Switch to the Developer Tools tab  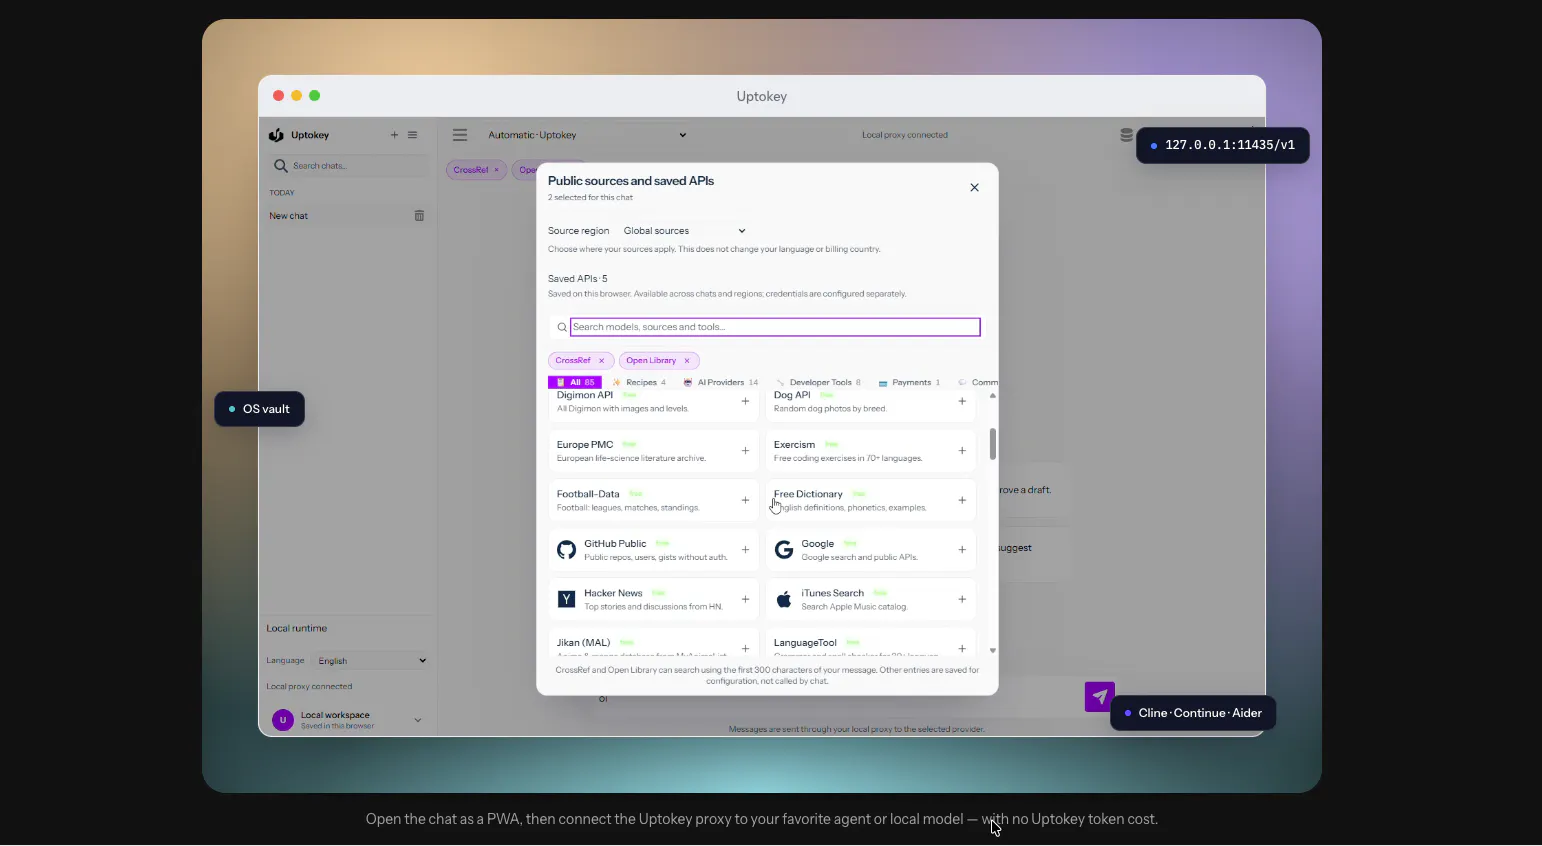(819, 382)
